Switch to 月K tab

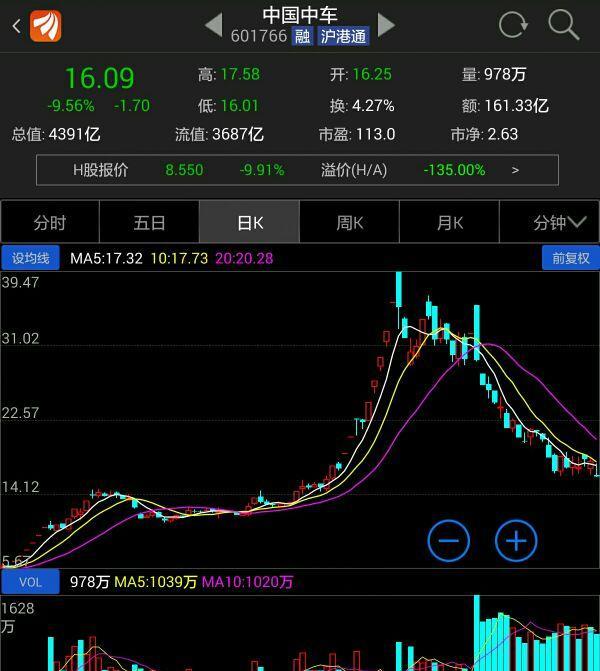click(449, 223)
